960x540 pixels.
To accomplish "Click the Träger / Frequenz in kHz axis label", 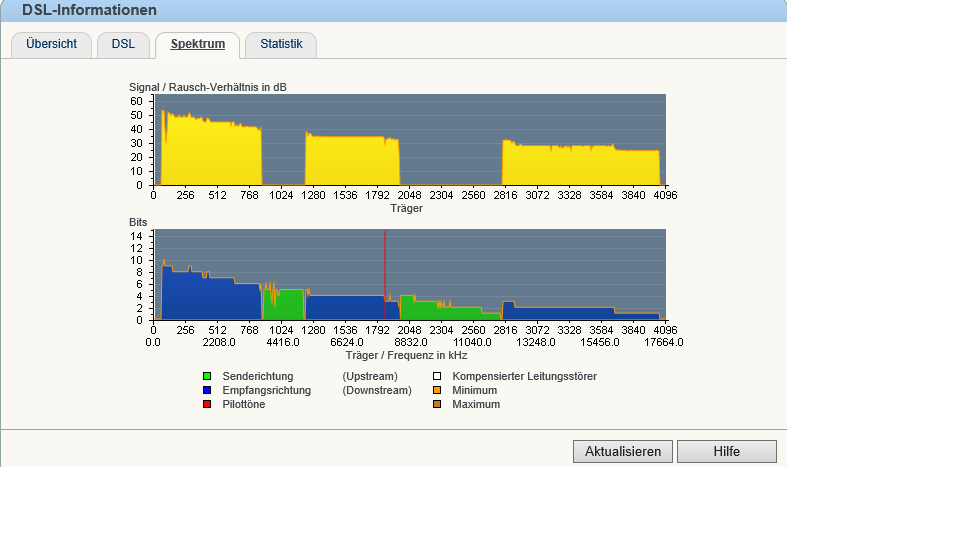I will coord(406,355).
